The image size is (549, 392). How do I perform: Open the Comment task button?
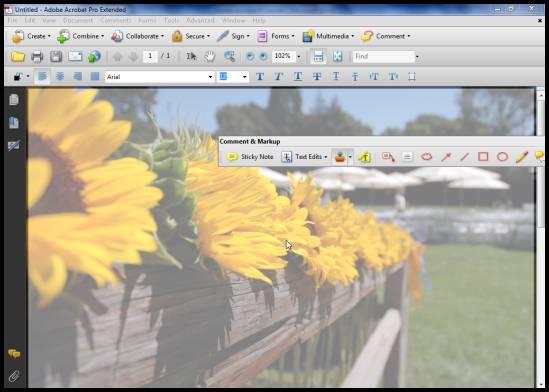tap(385, 36)
